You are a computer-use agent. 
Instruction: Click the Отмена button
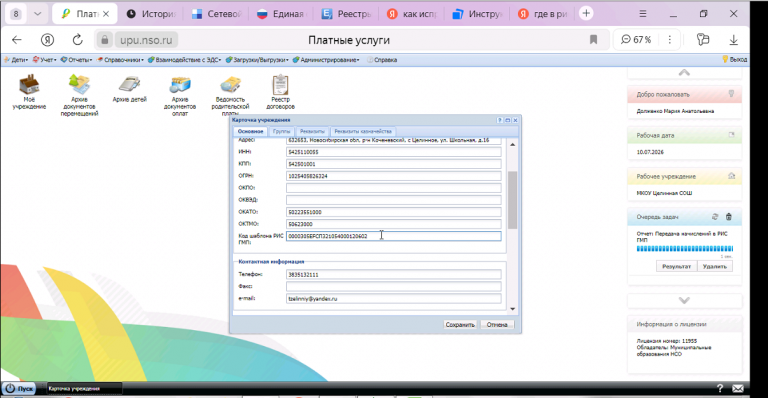pos(497,325)
